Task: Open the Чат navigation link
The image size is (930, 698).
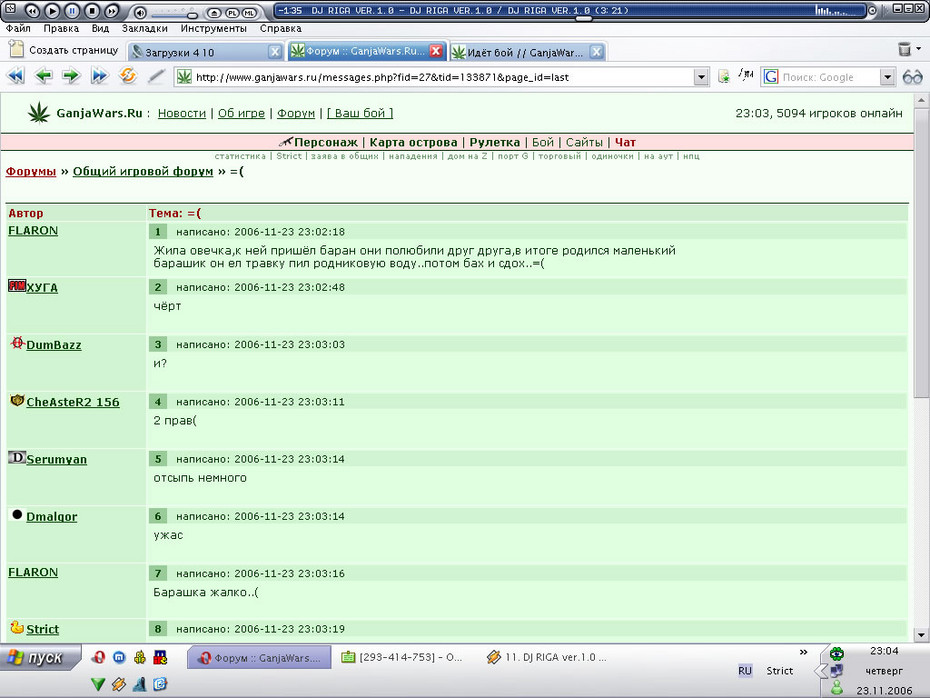Action: coord(625,142)
